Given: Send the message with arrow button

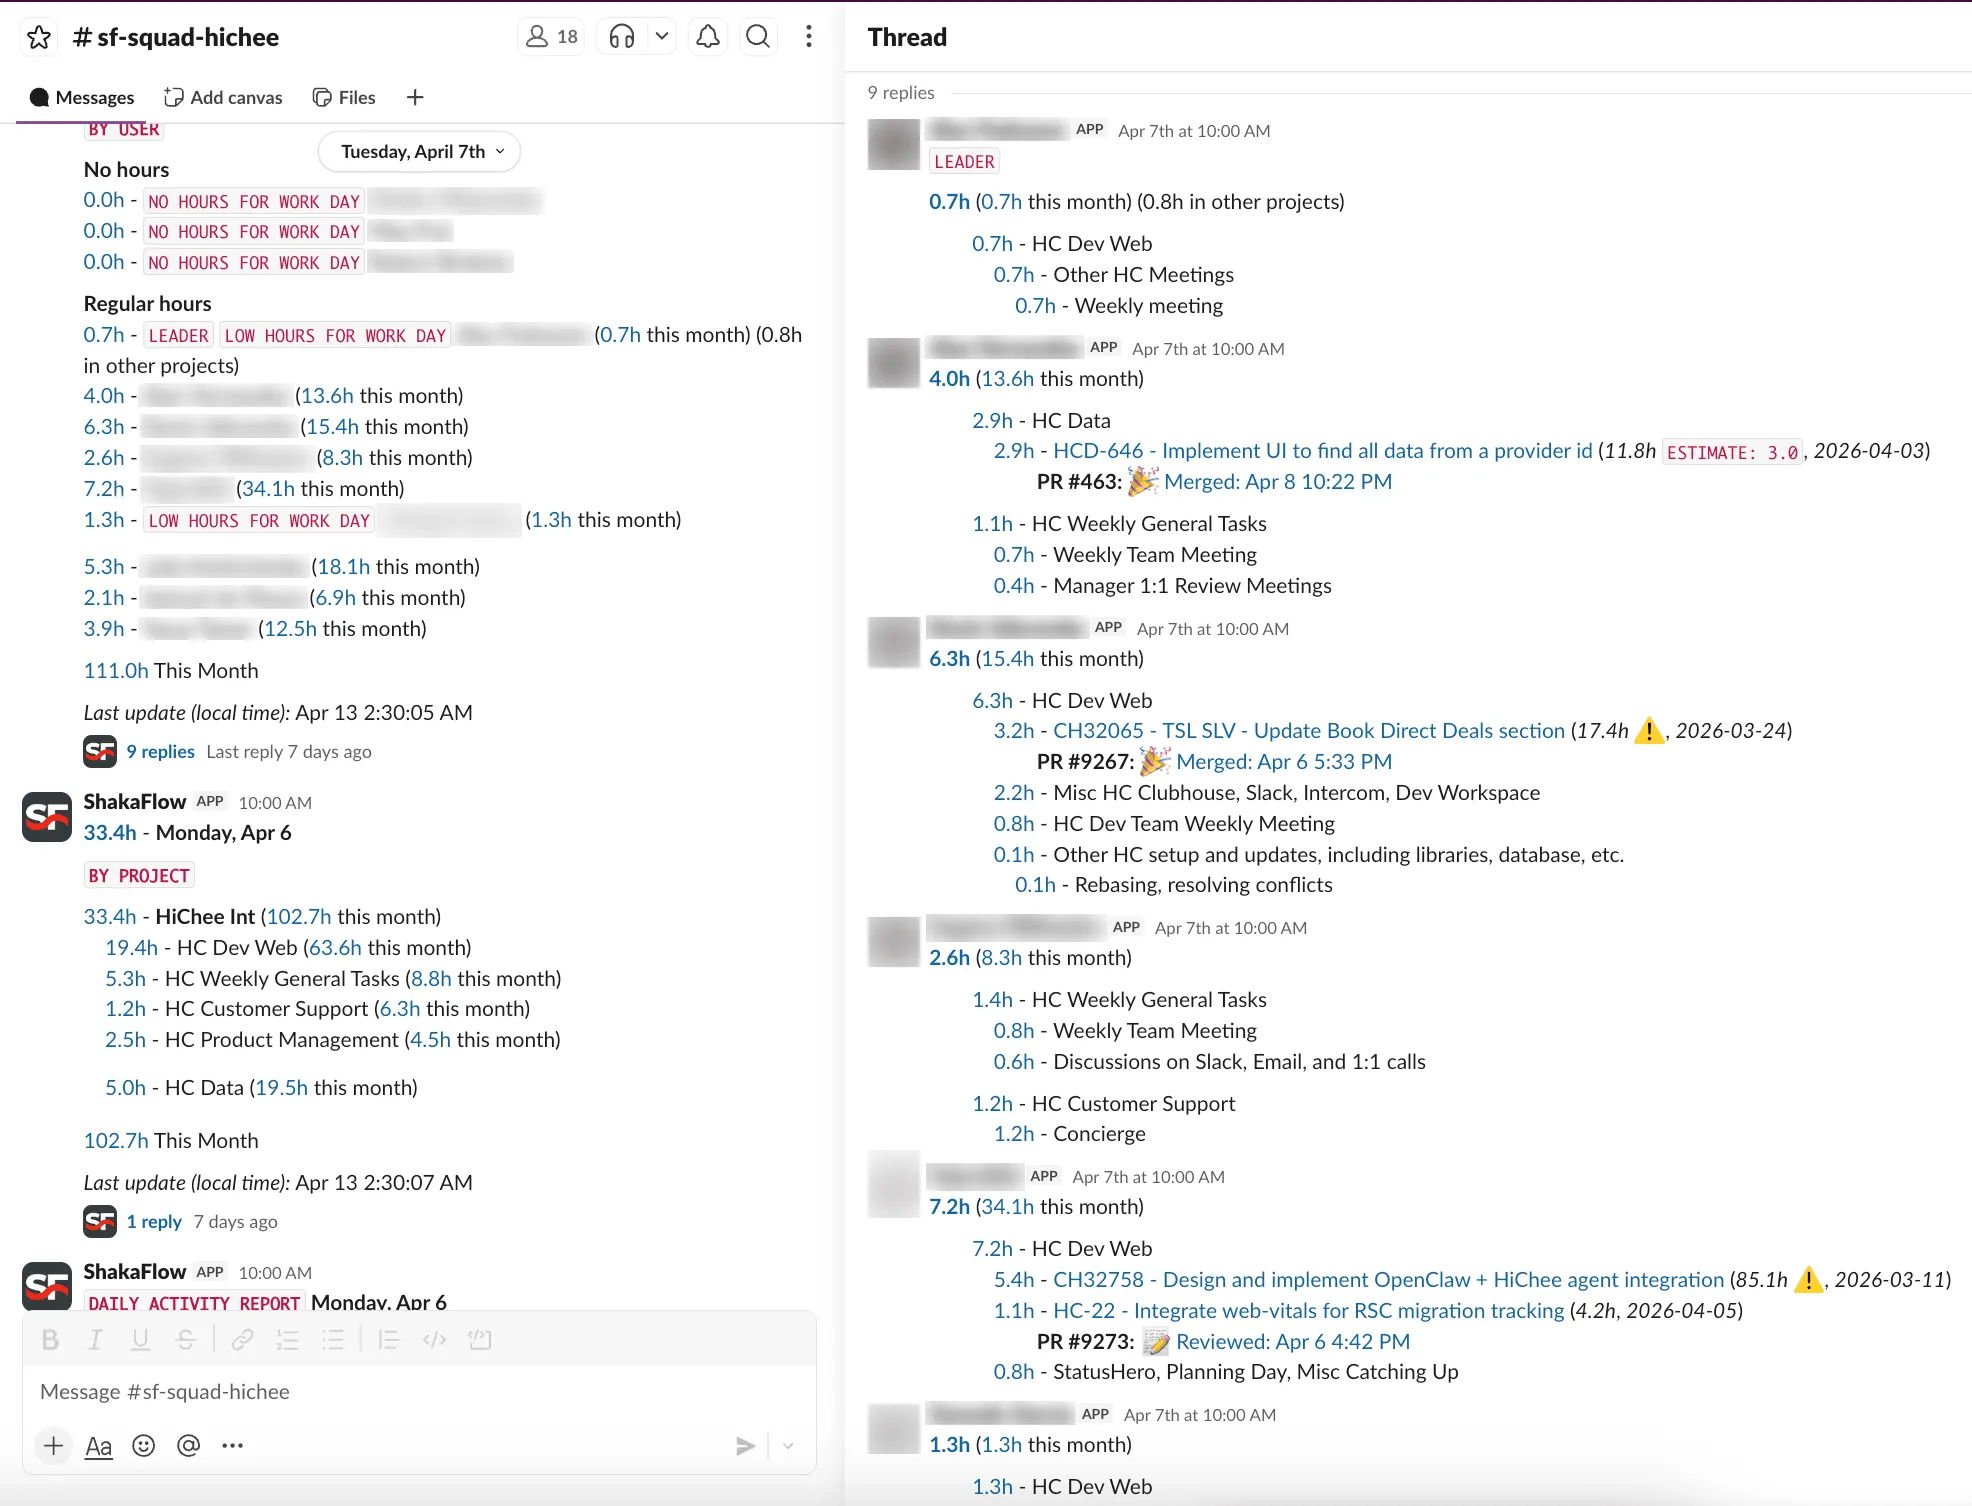Looking at the screenshot, I should (745, 1446).
